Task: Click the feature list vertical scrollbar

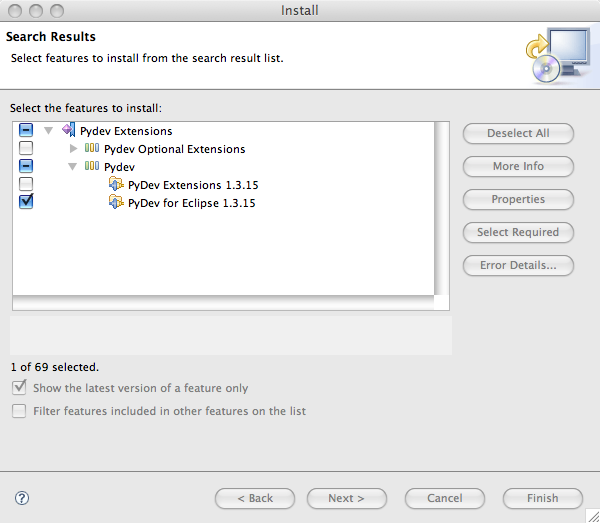Action: click(442, 209)
